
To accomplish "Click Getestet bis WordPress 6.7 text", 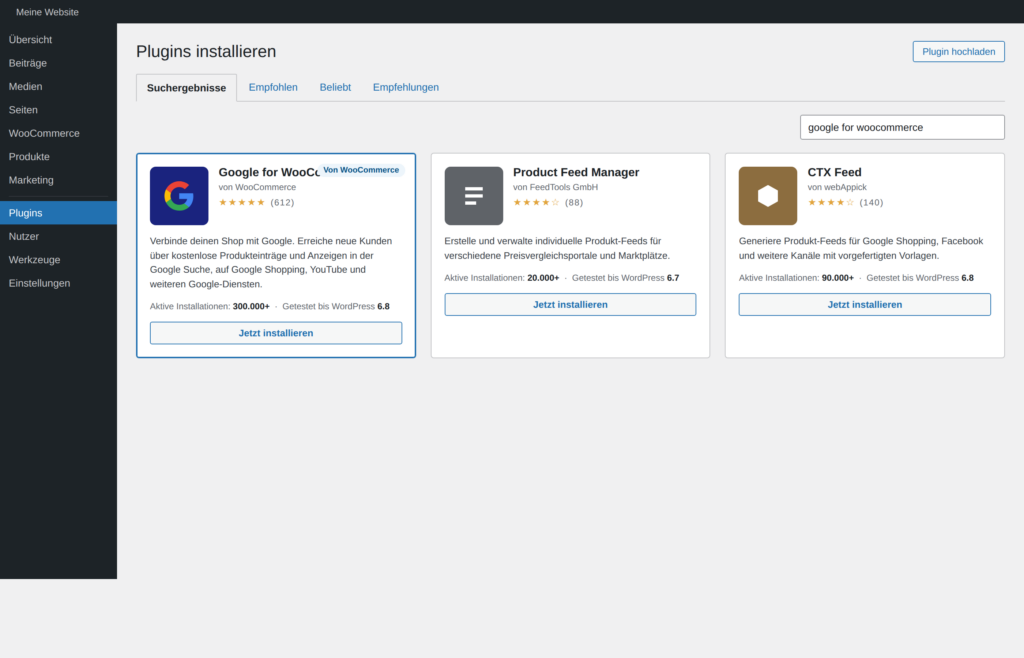I will click(x=626, y=278).
